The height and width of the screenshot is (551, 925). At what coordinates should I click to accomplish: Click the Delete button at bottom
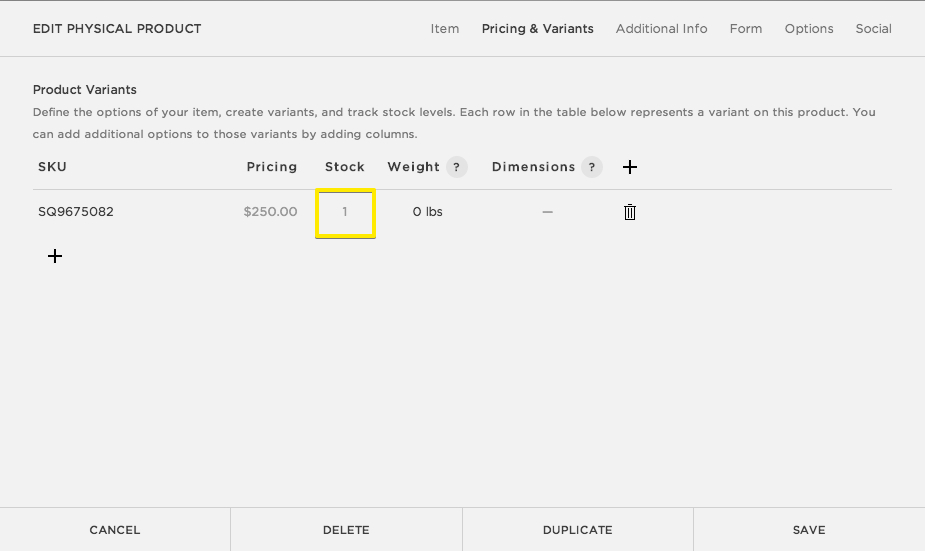click(346, 530)
